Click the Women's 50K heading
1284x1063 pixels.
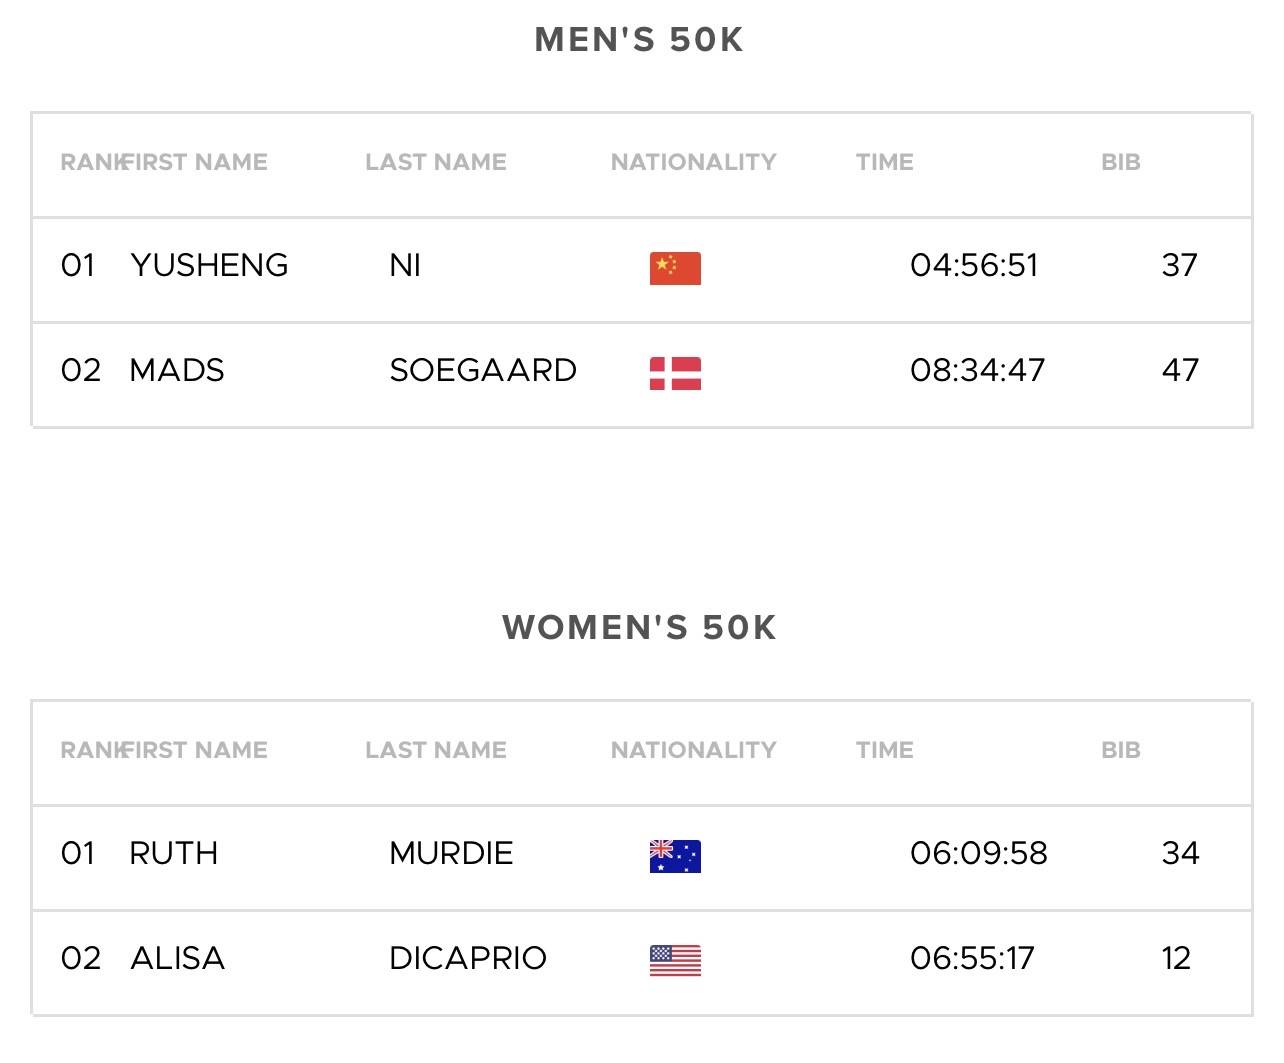pyautogui.click(x=639, y=628)
